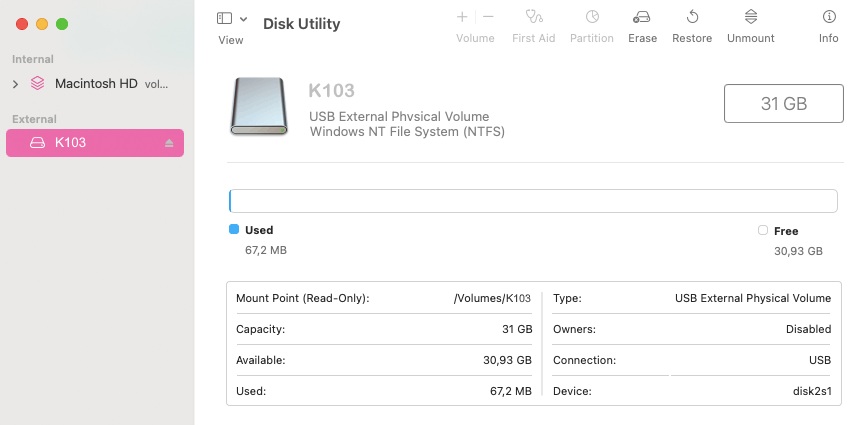Screen dimensions: 849x425
Task: Close the Disk Utility window
Action: [x=22, y=24]
